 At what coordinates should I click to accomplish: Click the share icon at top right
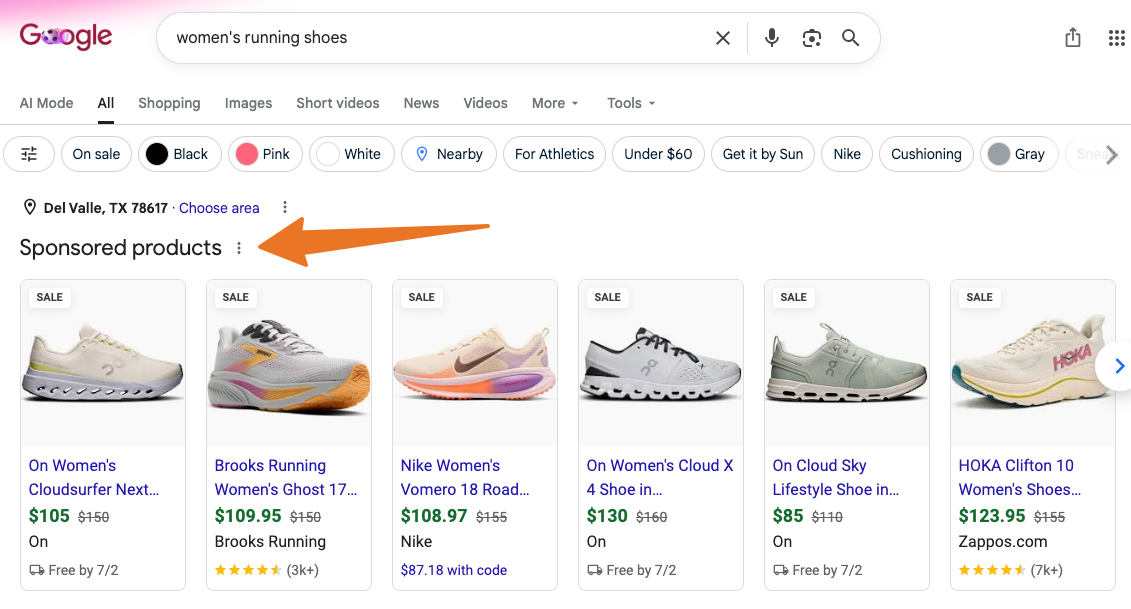click(x=1073, y=38)
